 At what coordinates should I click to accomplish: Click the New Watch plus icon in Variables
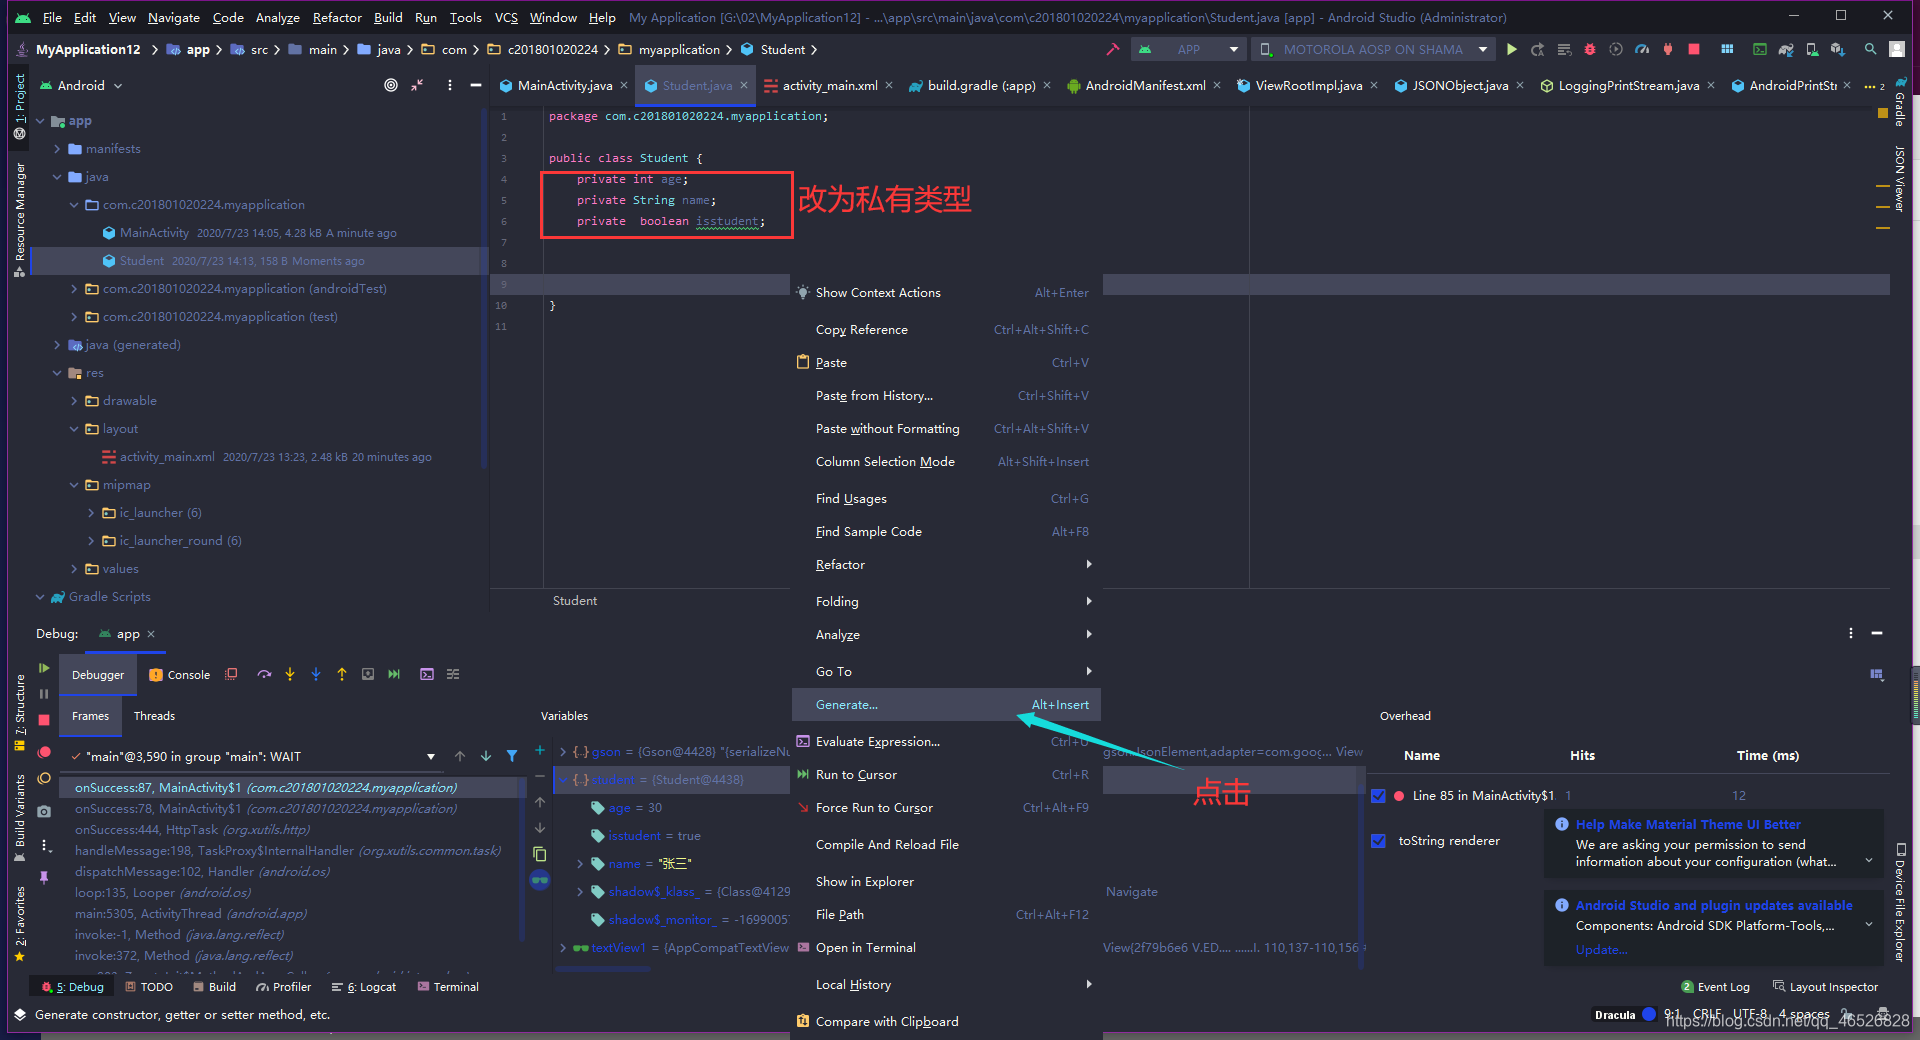[x=540, y=750]
